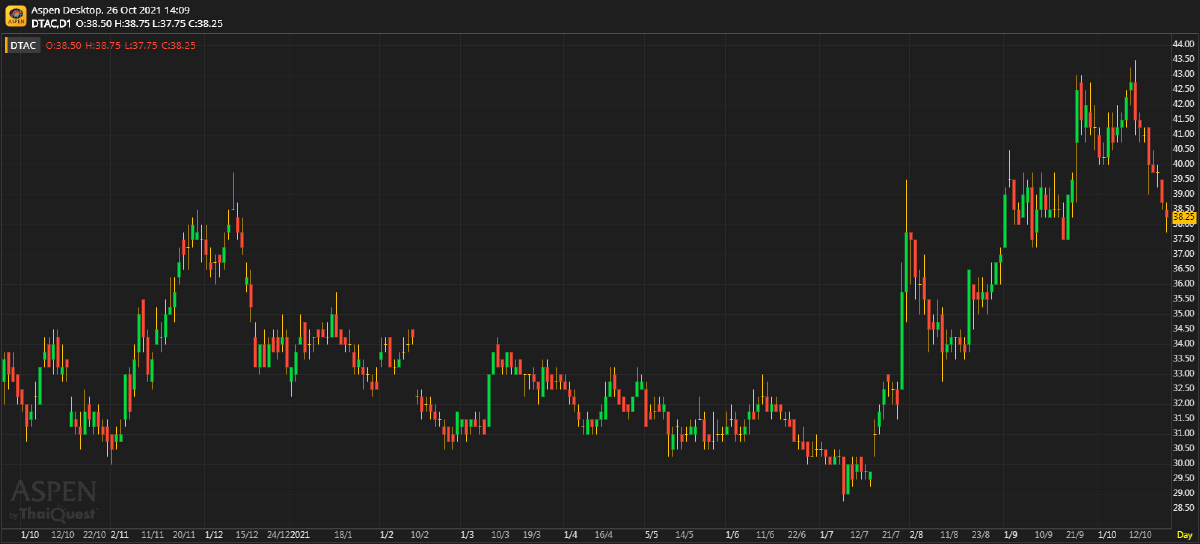The height and width of the screenshot is (544, 1200).
Task: Click the 1/3 date axis label
Action: pos(467,536)
